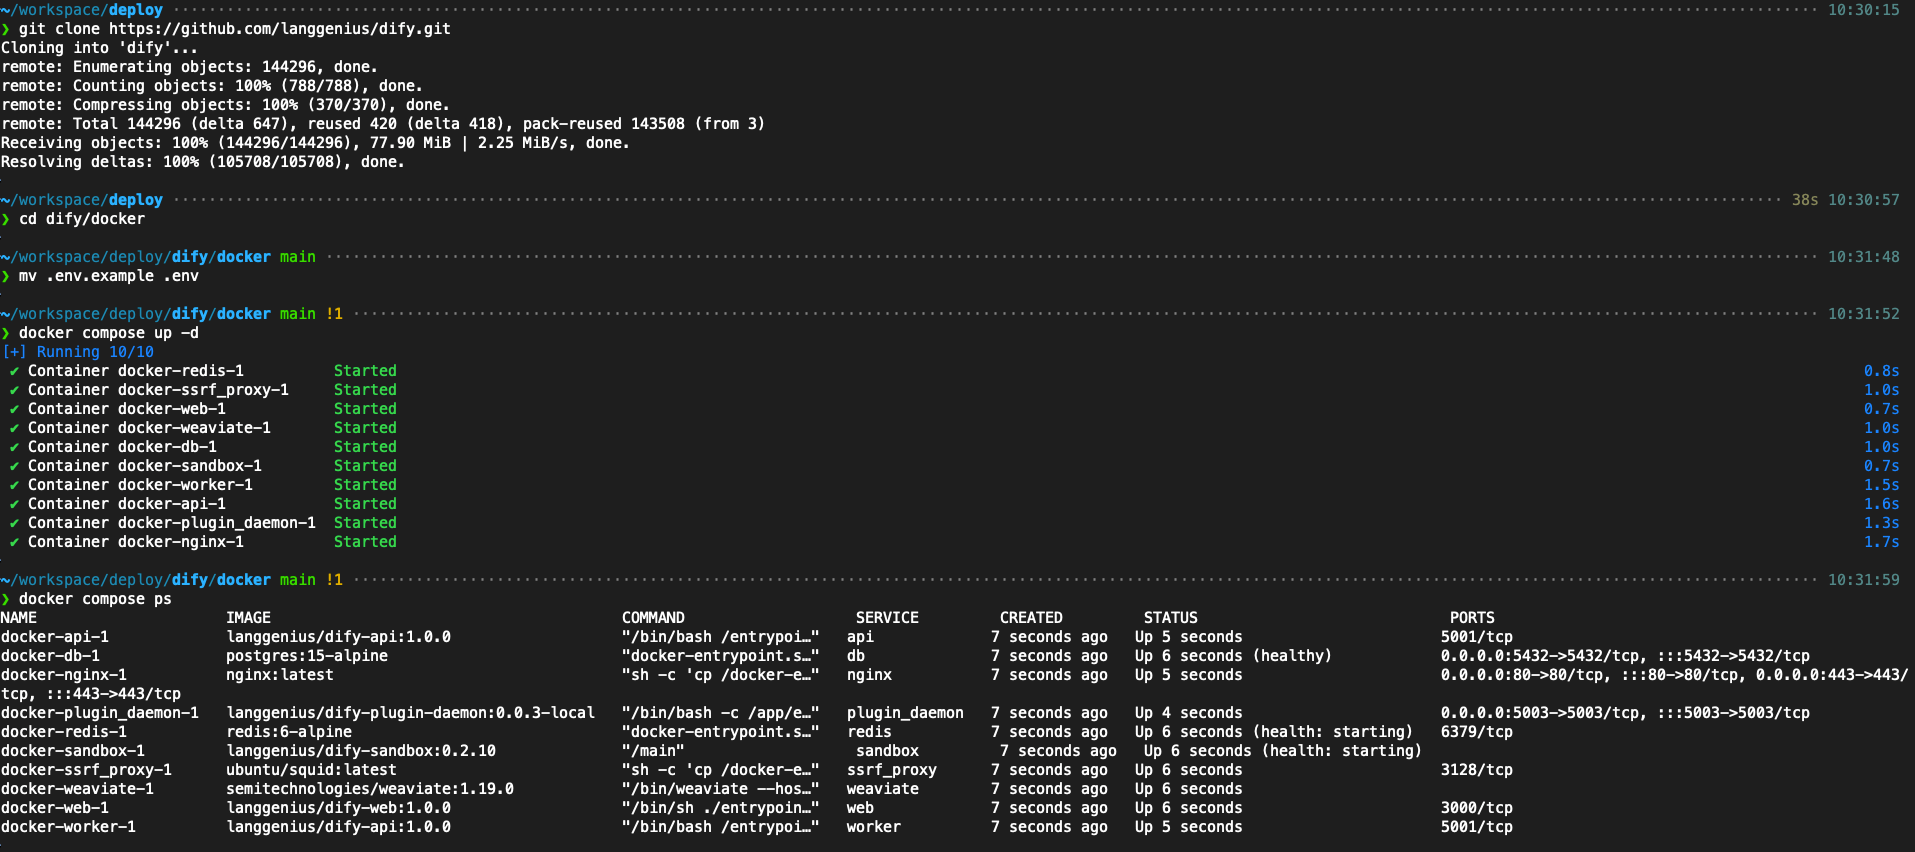Click the 'Receiving objects: 100%' output line

[315, 143]
